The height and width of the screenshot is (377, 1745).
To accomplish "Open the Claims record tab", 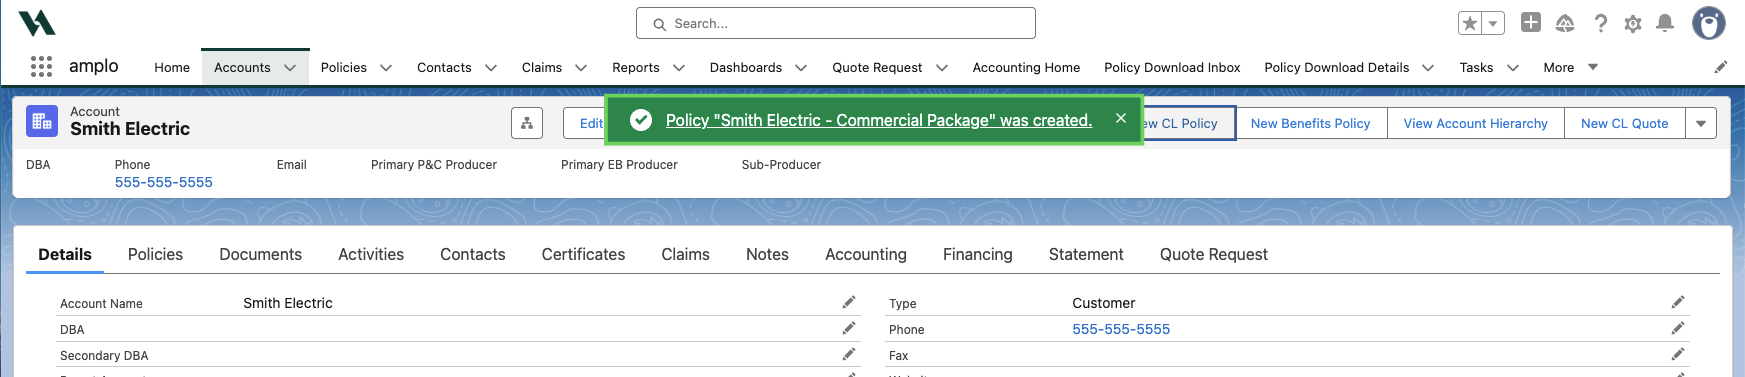I will [x=685, y=254].
